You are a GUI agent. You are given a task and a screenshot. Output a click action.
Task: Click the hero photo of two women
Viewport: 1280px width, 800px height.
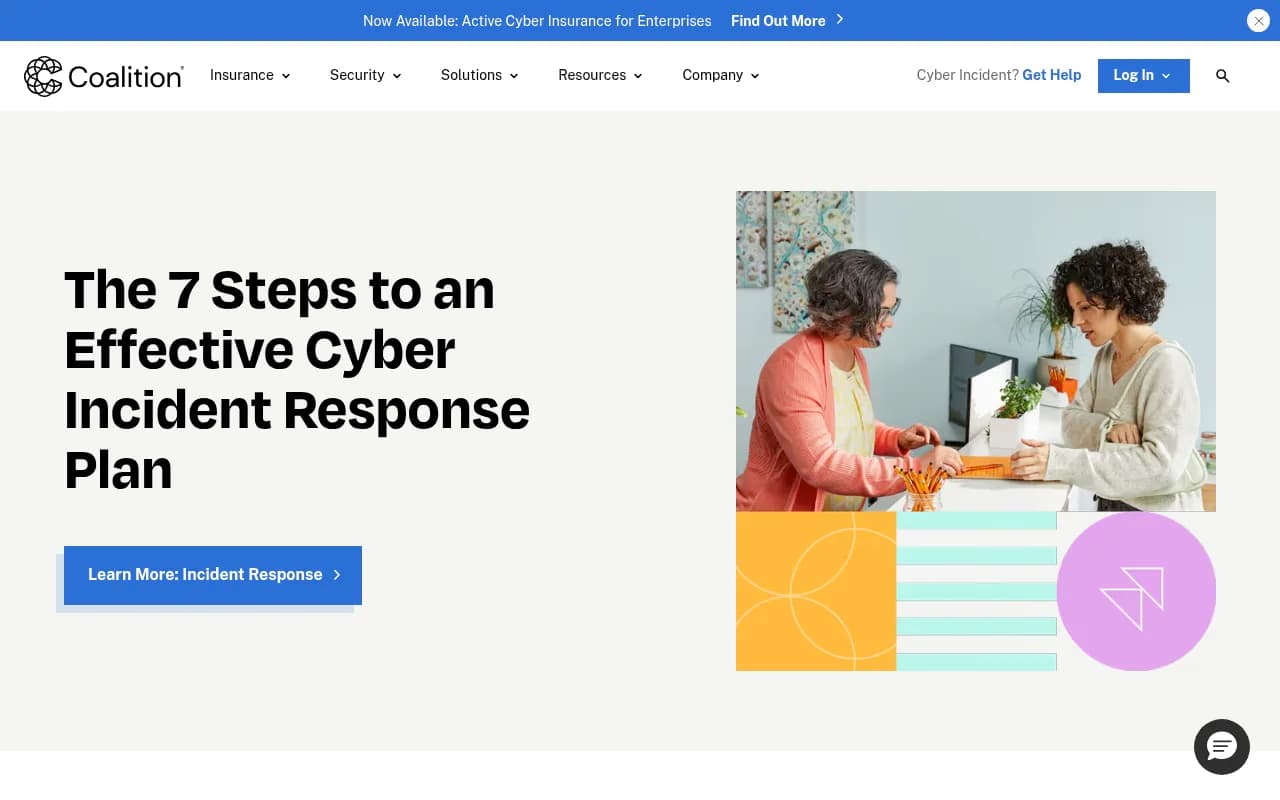[x=976, y=351]
